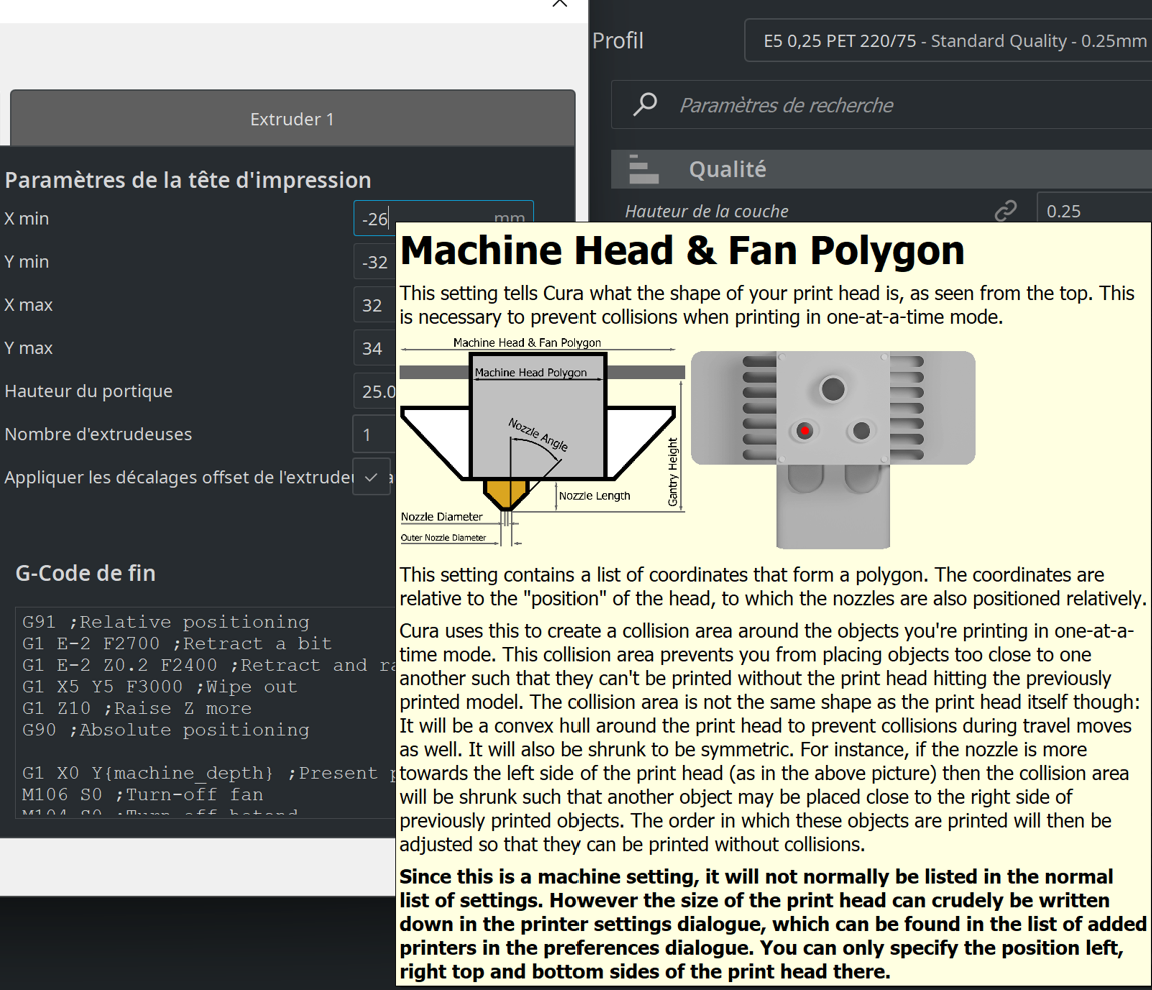
Task: Switch to the Extruder 1 tab
Action: tap(292, 119)
